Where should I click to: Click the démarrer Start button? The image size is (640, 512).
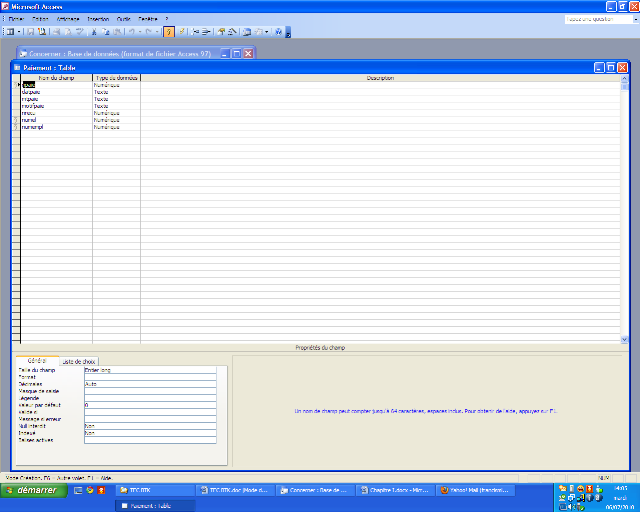(34, 491)
